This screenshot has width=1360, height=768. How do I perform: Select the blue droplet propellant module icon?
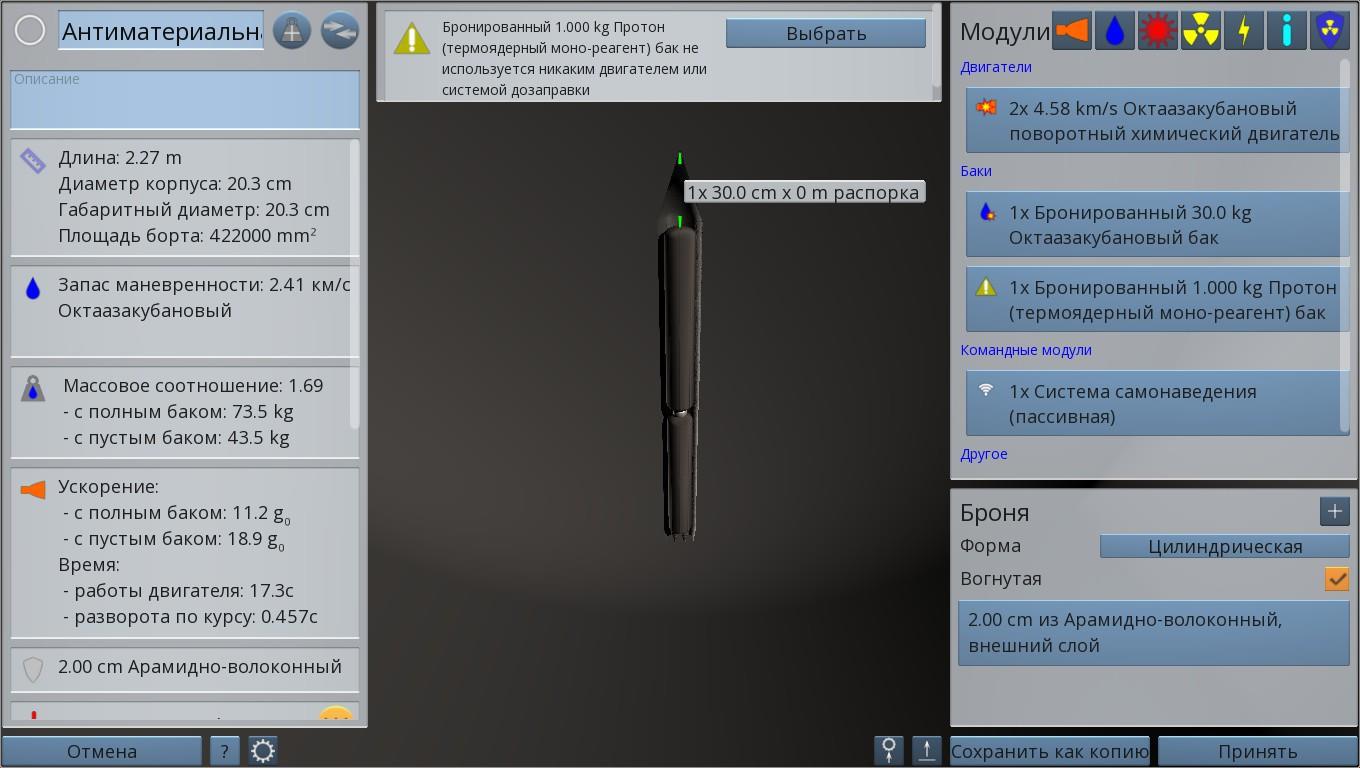(x=1114, y=31)
